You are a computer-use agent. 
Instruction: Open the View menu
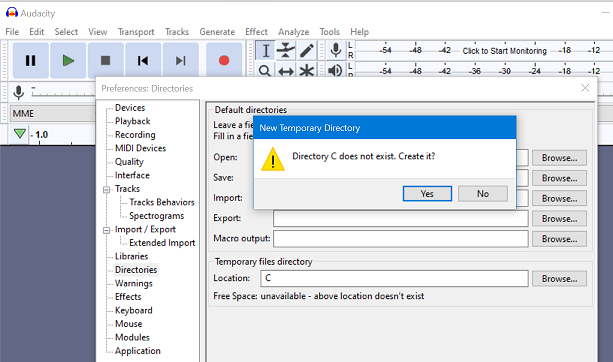point(98,32)
